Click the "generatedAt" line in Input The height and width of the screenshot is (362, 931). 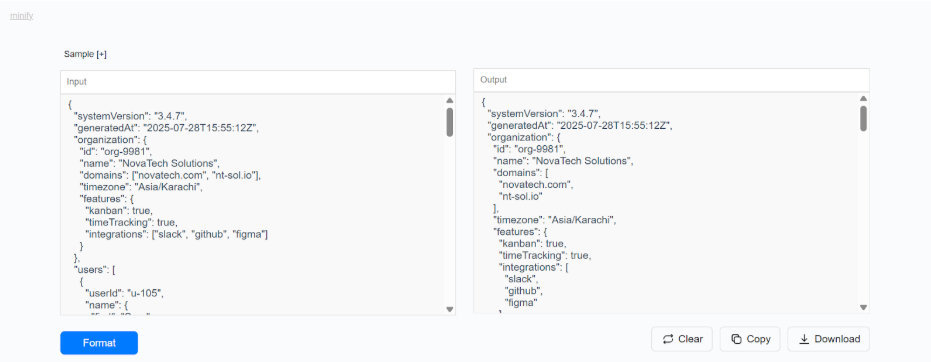point(166,128)
